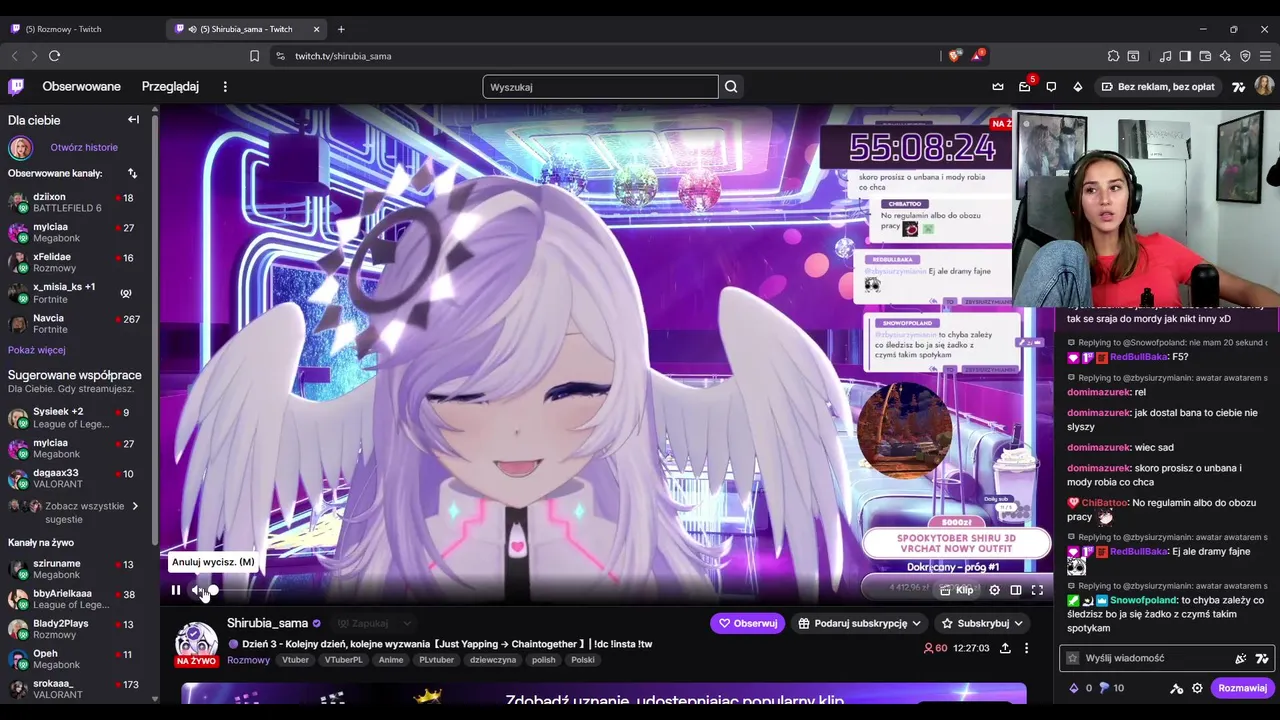The image size is (1280, 720).
Task: Open the Subskrybuj dropdown
Action: click(x=983, y=623)
